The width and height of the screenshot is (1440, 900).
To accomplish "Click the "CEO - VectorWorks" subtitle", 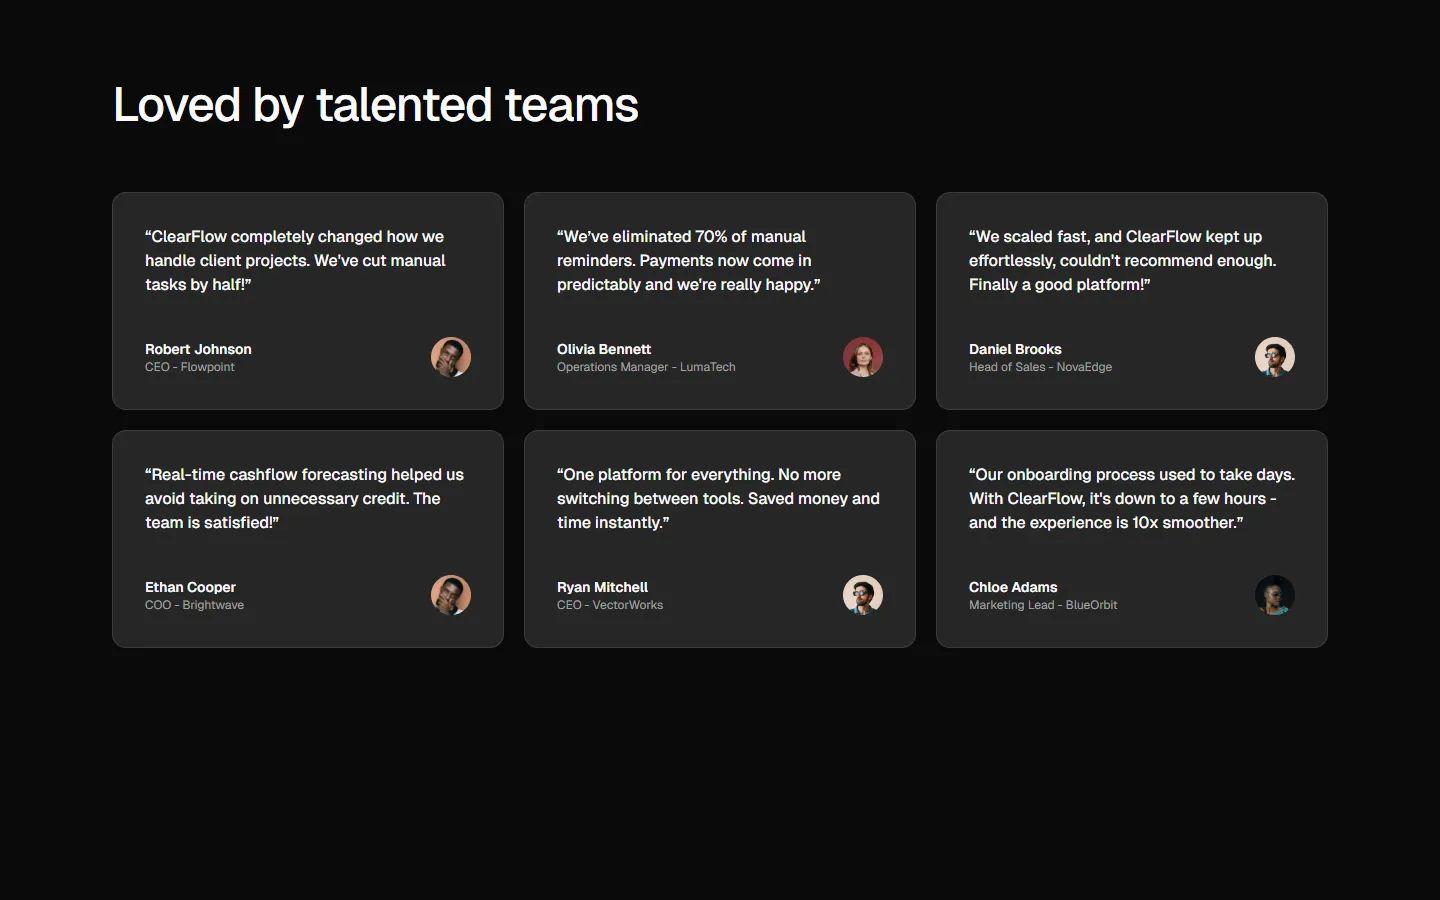I will [610, 605].
